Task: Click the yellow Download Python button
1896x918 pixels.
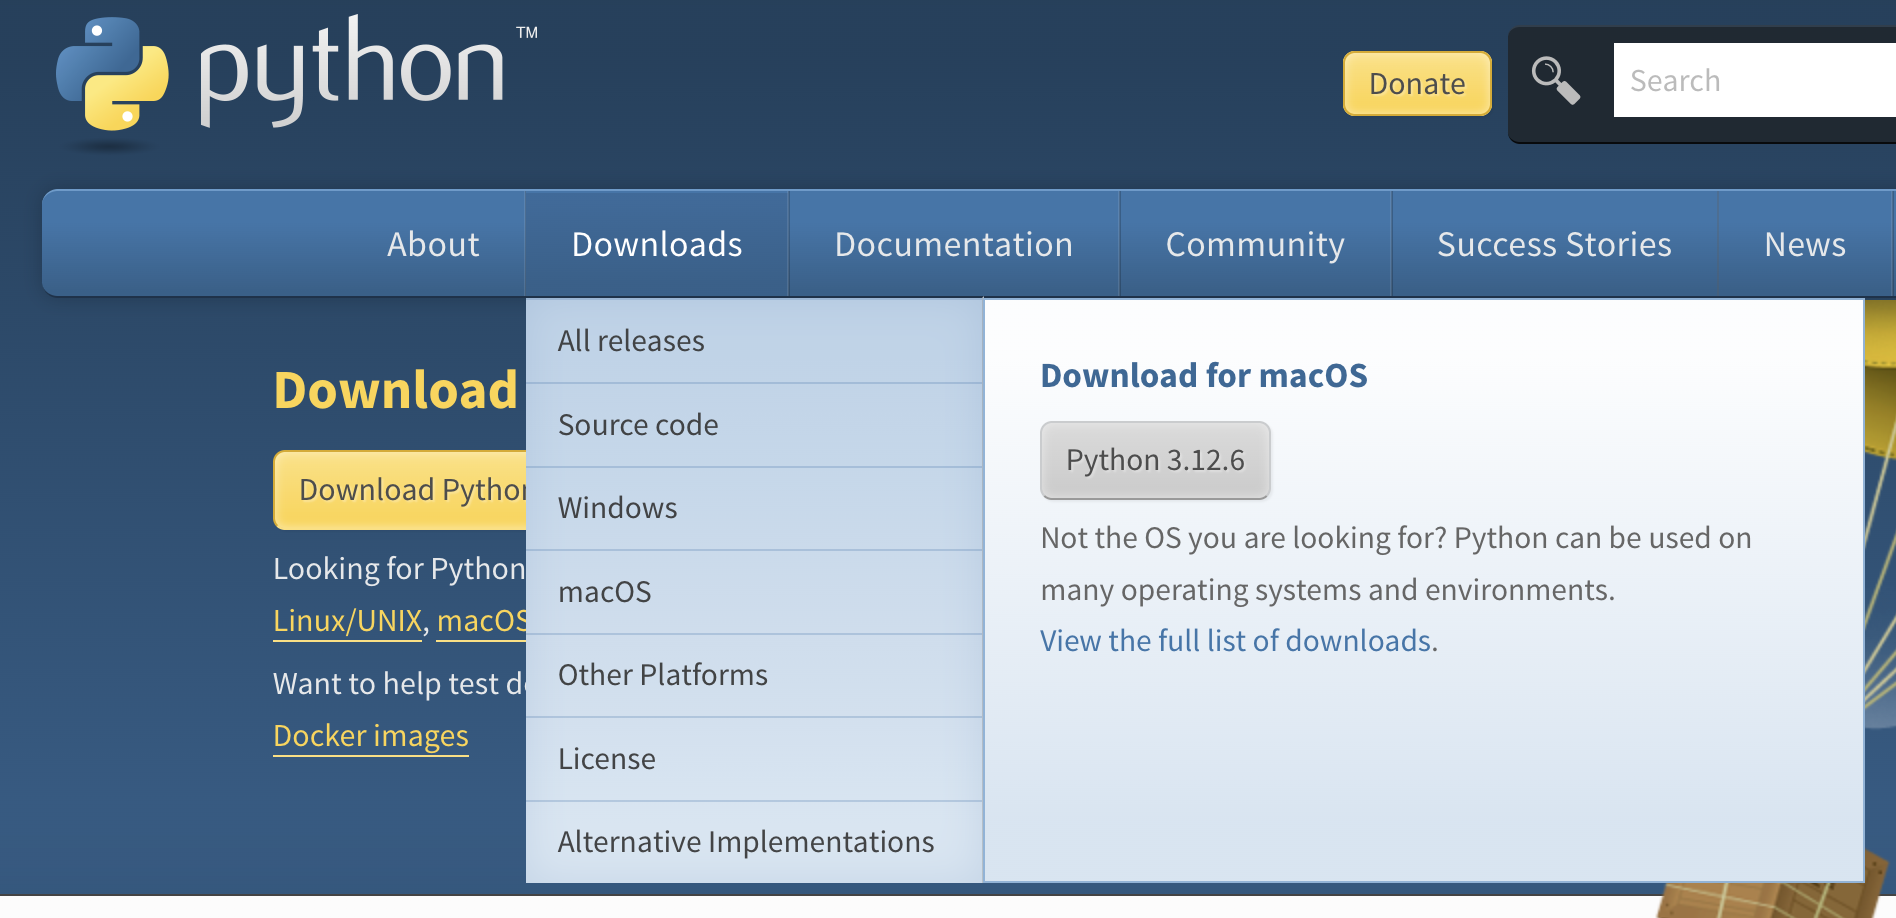Action: click(x=400, y=490)
